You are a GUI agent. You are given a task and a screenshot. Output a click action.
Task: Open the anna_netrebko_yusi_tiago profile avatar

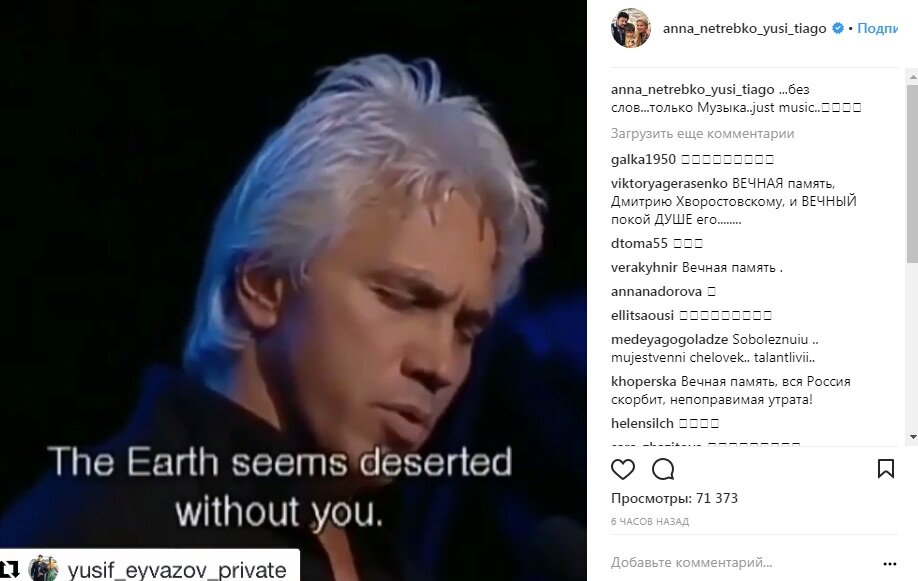click(631, 28)
